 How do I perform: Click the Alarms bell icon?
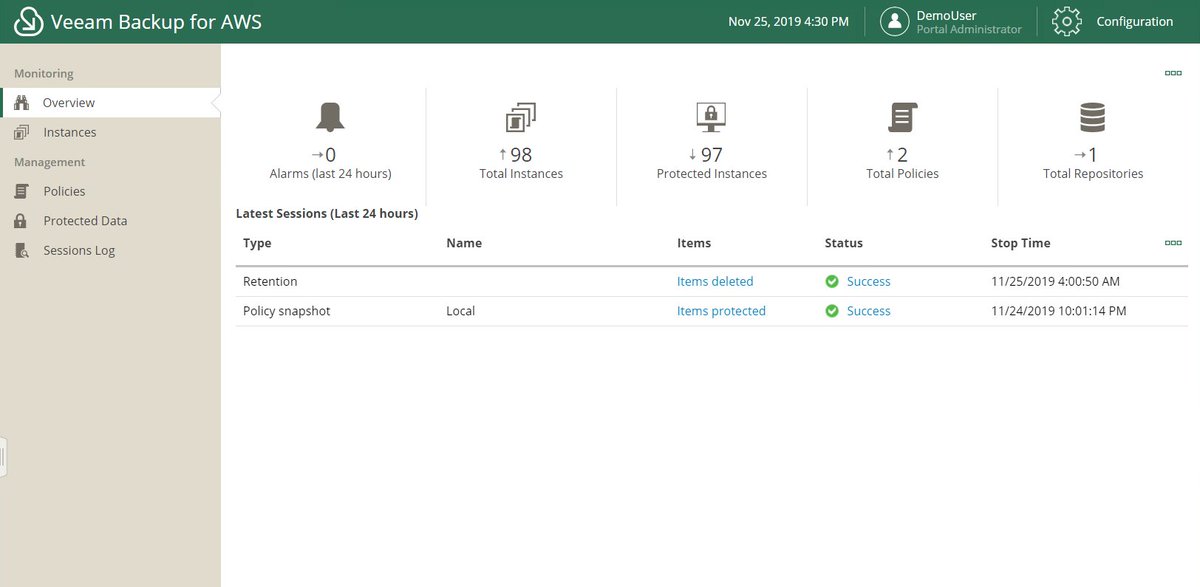330,117
